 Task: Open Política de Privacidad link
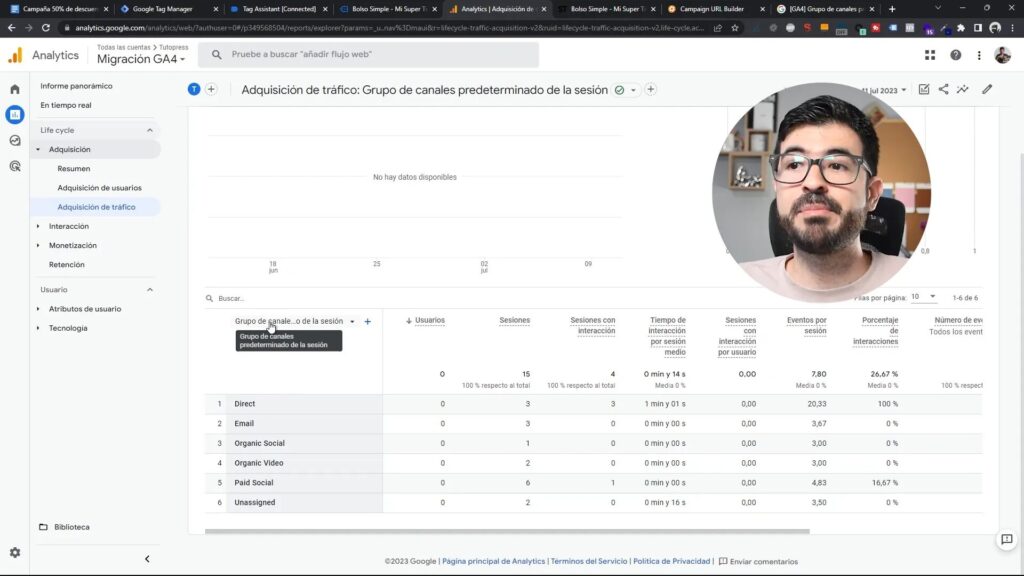(671, 562)
